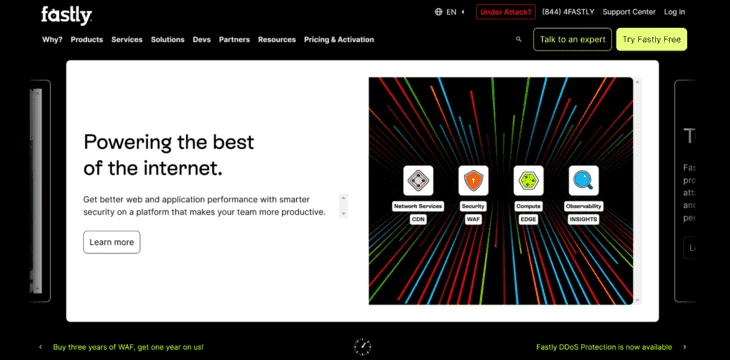
Task: Click the search magnifier icon
Action: pyautogui.click(x=519, y=40)
